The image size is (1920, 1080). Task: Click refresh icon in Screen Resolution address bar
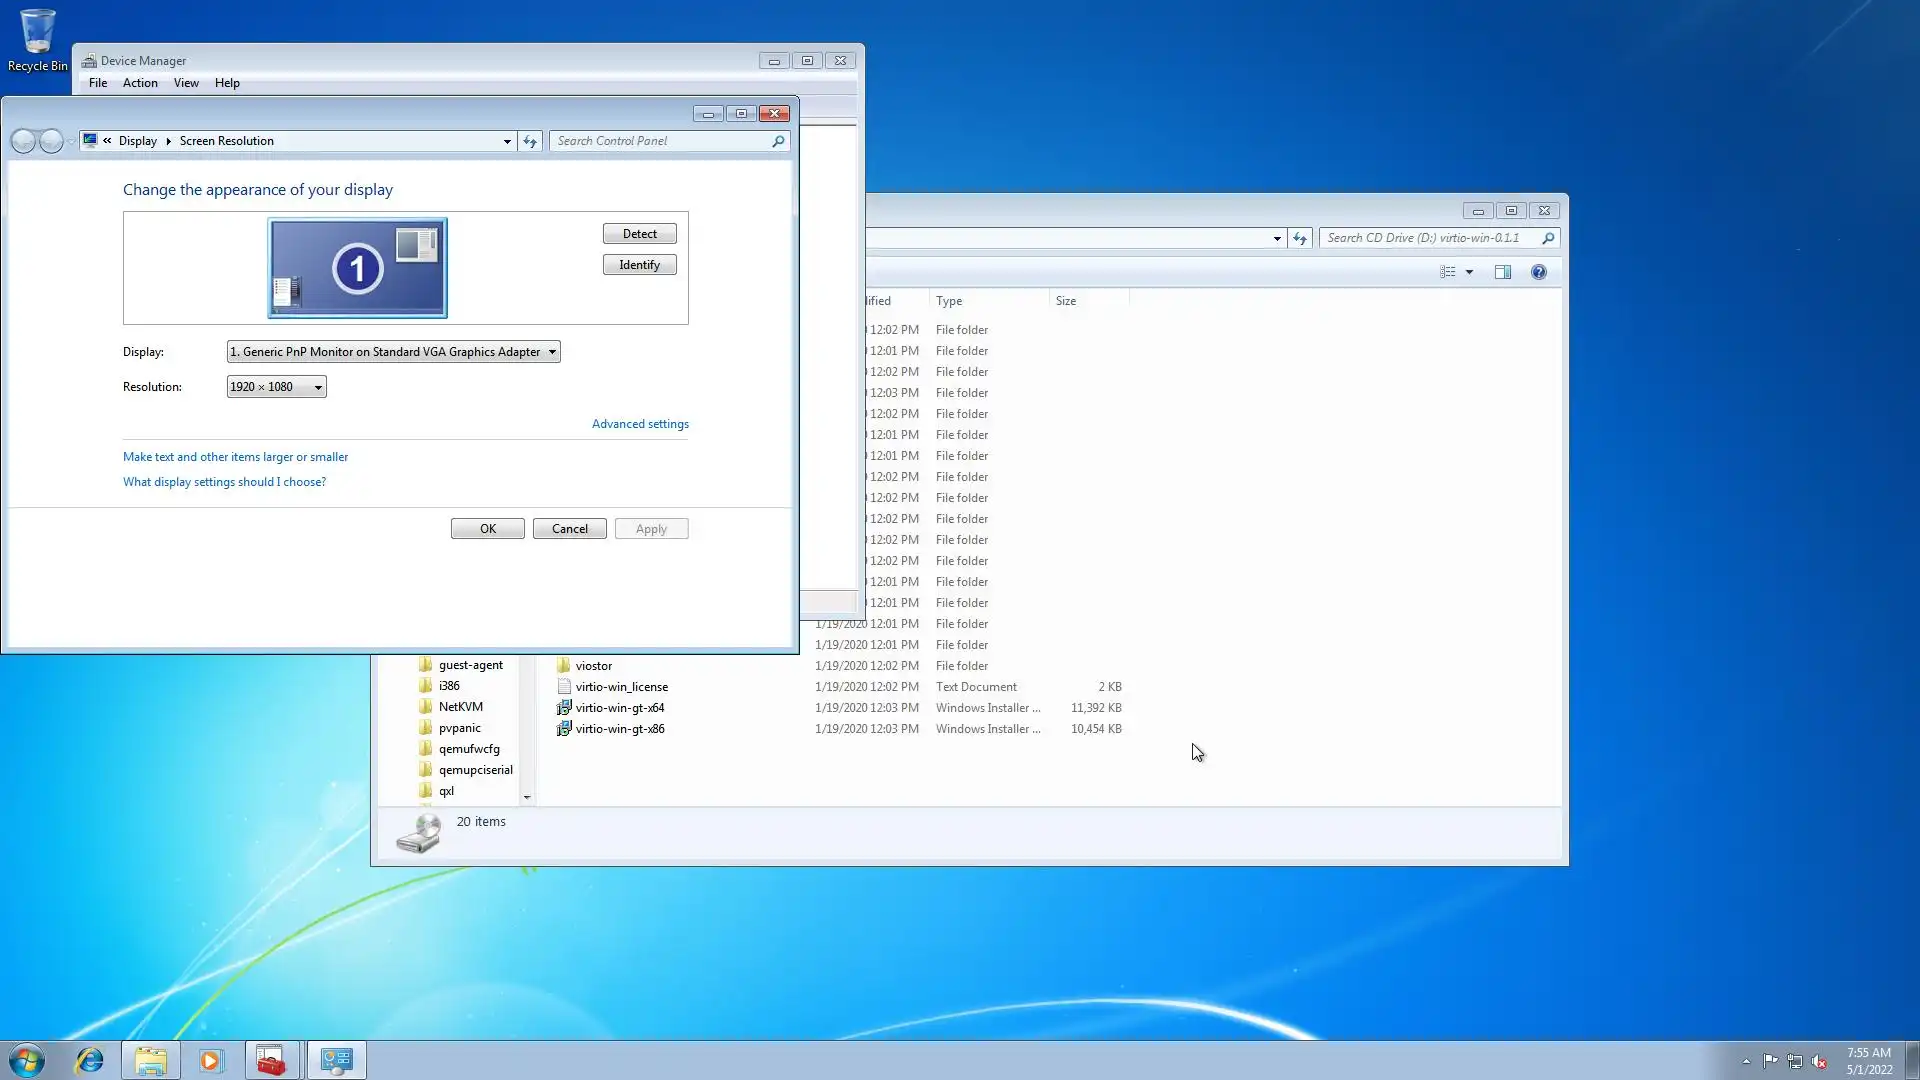point(530,141)
